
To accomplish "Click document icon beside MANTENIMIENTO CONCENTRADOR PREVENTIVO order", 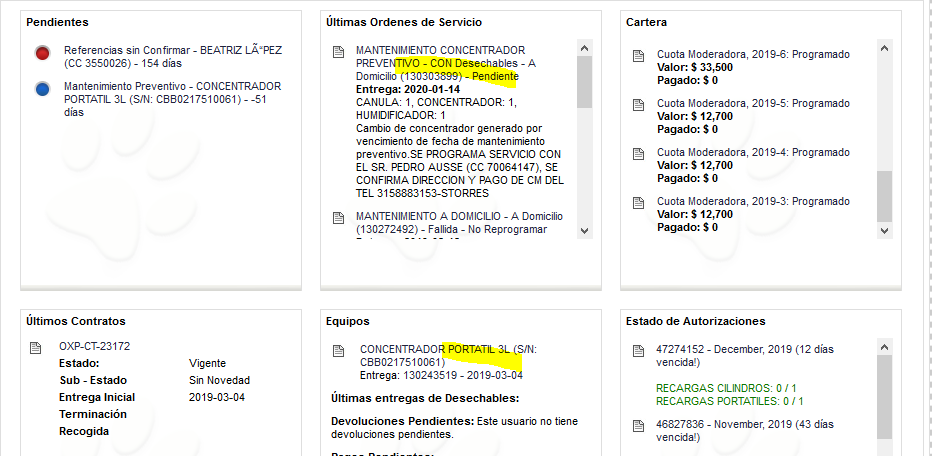I will 338,52.
